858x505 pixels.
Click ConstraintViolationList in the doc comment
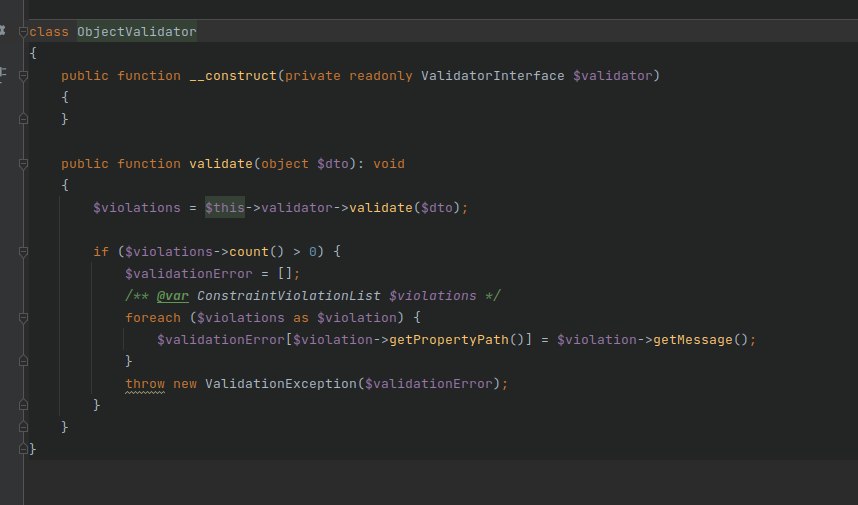tap(289, 296)
